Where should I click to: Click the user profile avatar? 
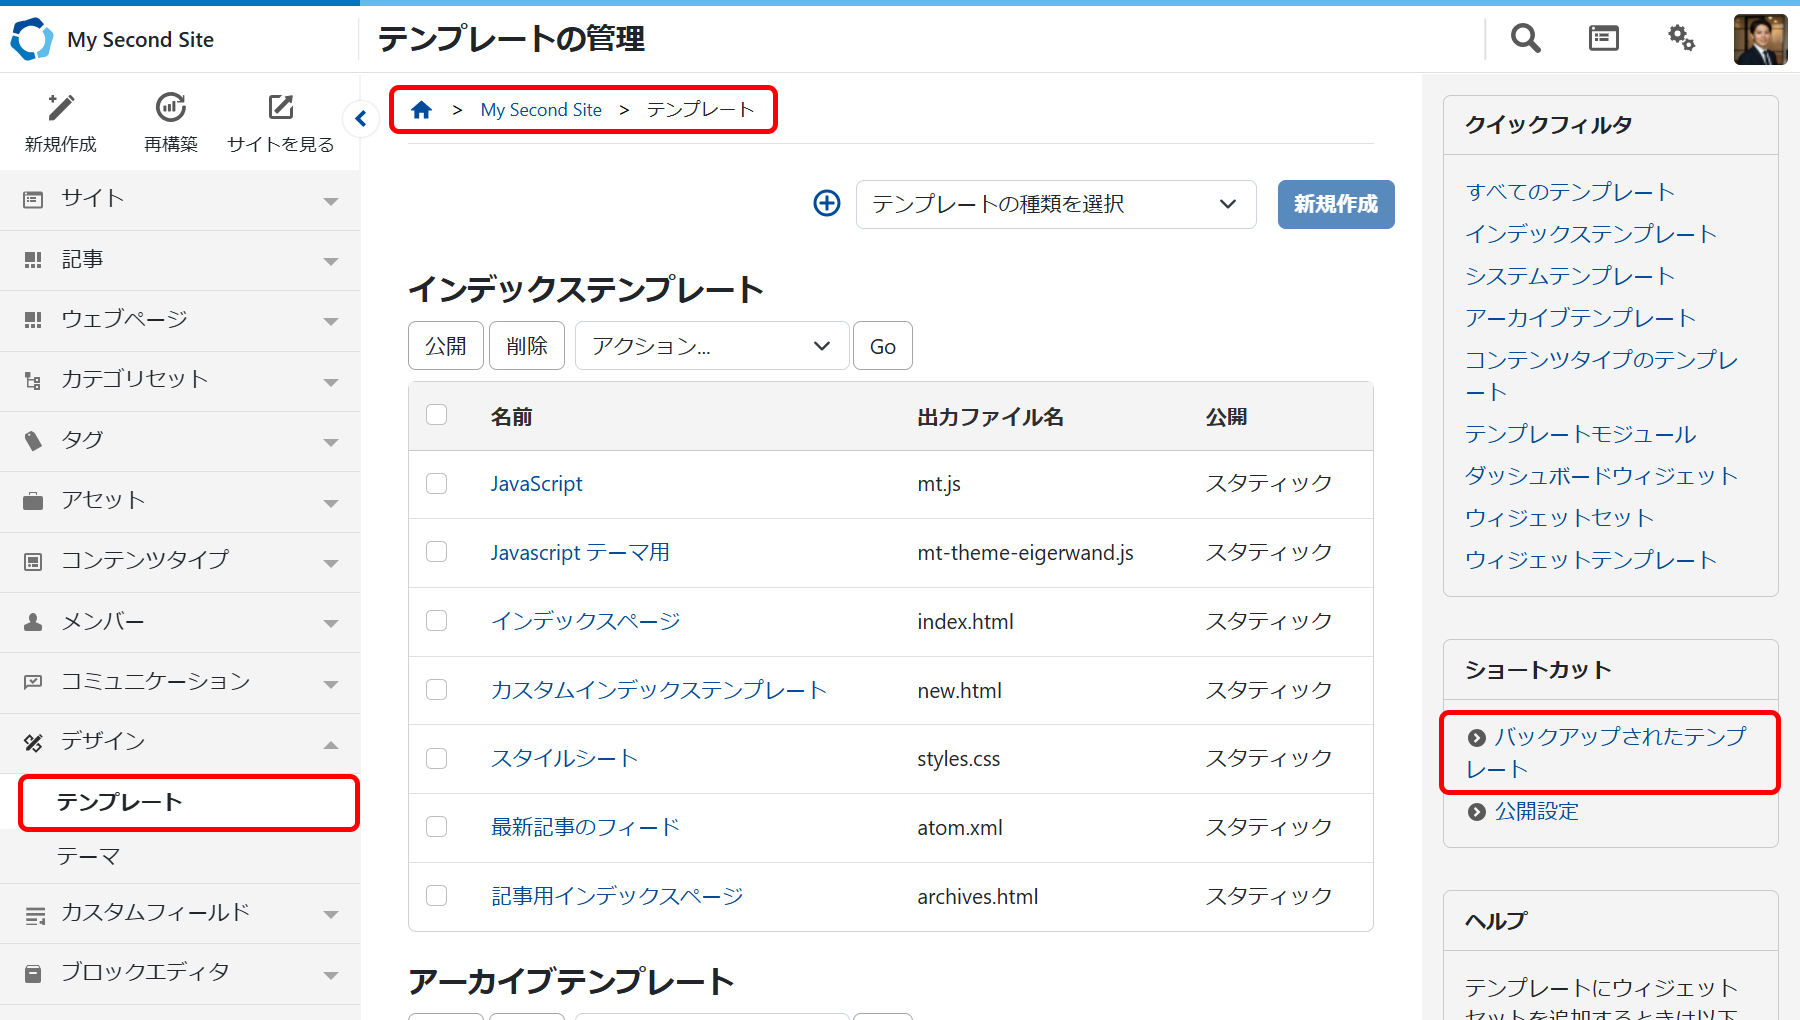(x=1760, y=40)
